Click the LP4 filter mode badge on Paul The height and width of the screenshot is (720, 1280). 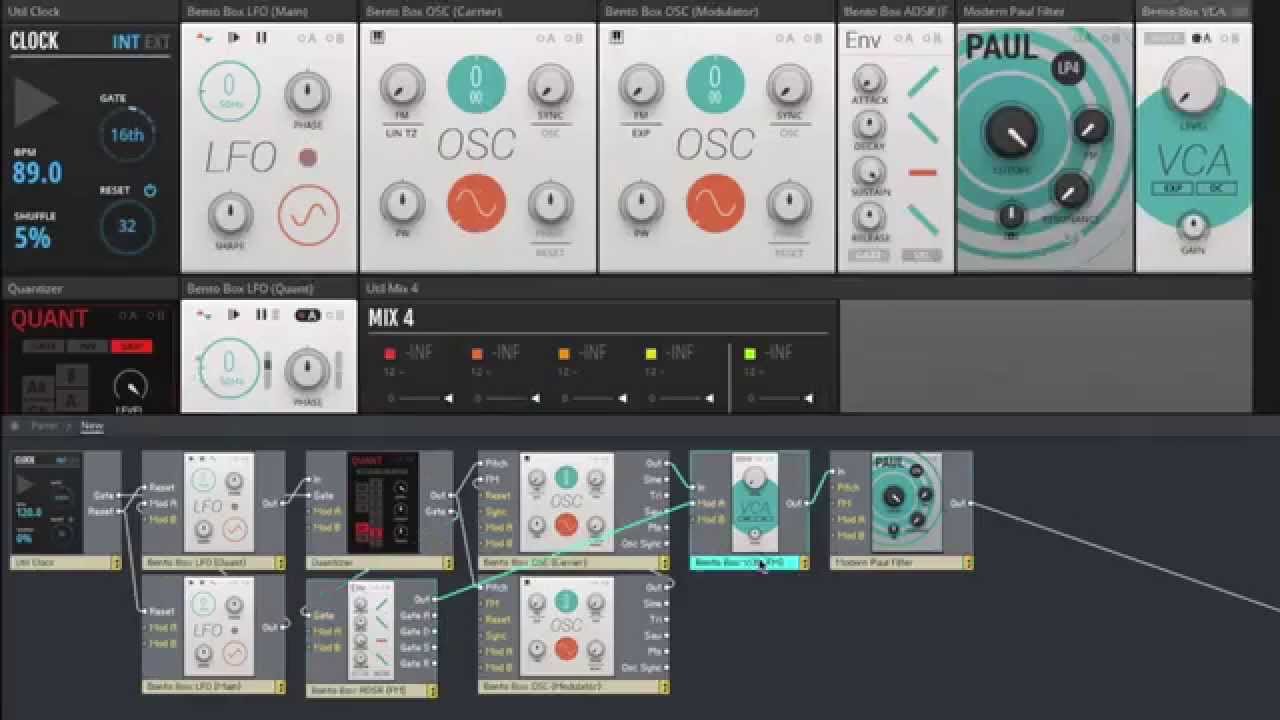coord(1068,68)
